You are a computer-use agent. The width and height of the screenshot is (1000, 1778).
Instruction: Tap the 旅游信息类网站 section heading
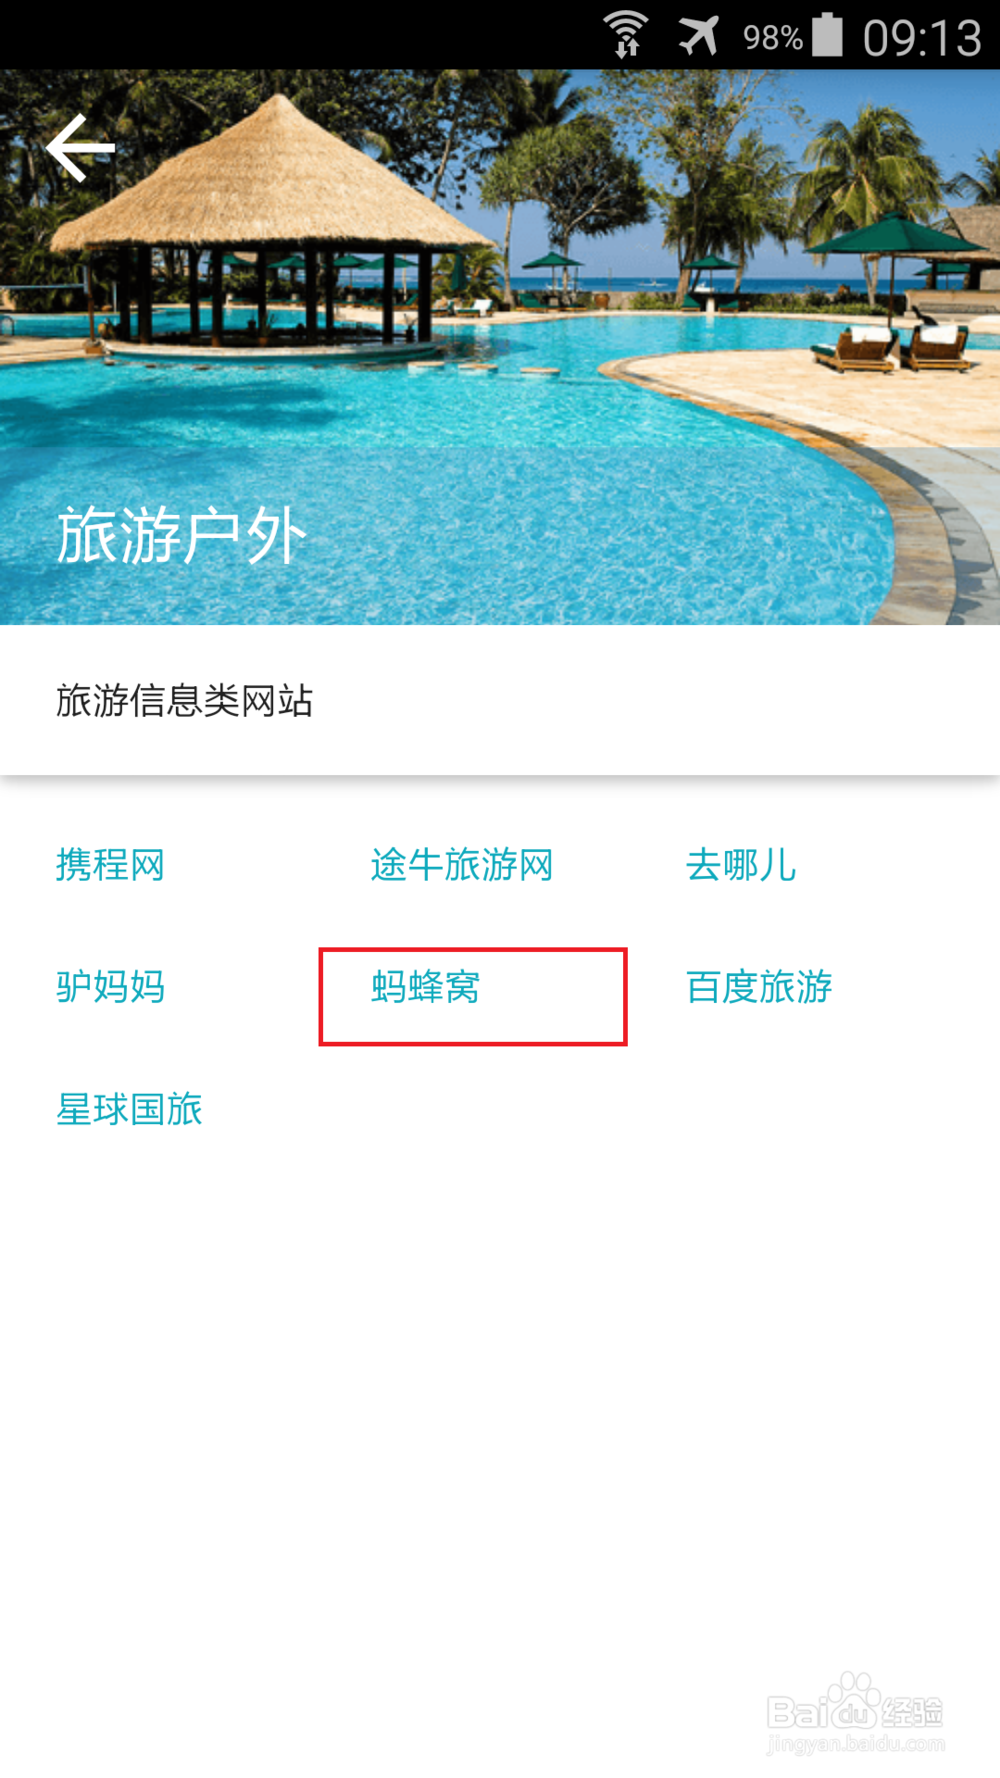(x=184, y=701)
